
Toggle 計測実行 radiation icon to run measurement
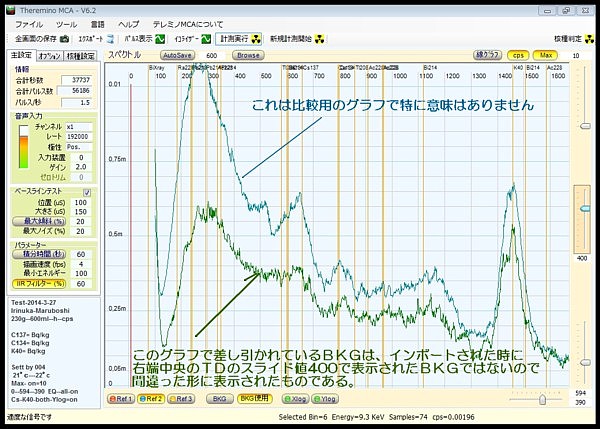coord(256,39)
